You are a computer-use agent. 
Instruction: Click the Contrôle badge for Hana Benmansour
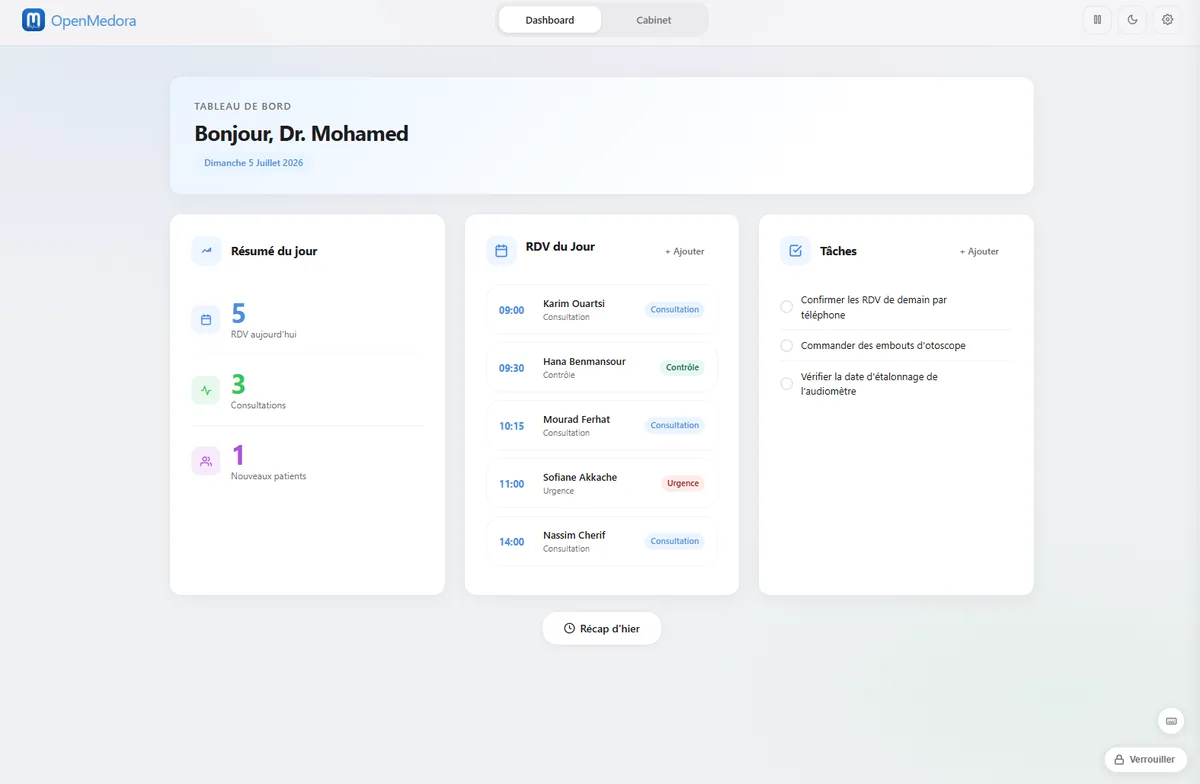coord(683,368)
